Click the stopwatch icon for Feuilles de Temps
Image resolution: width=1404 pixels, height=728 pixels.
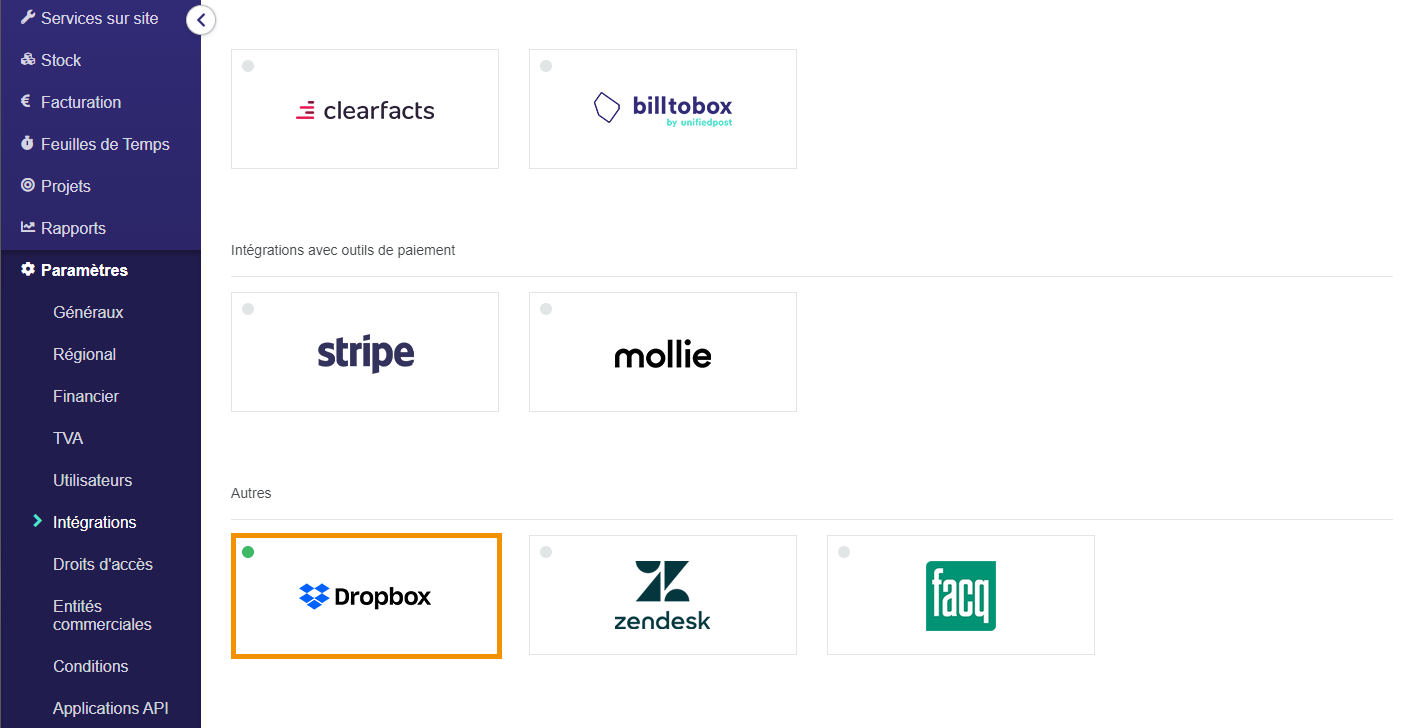(x=28, y=144)
